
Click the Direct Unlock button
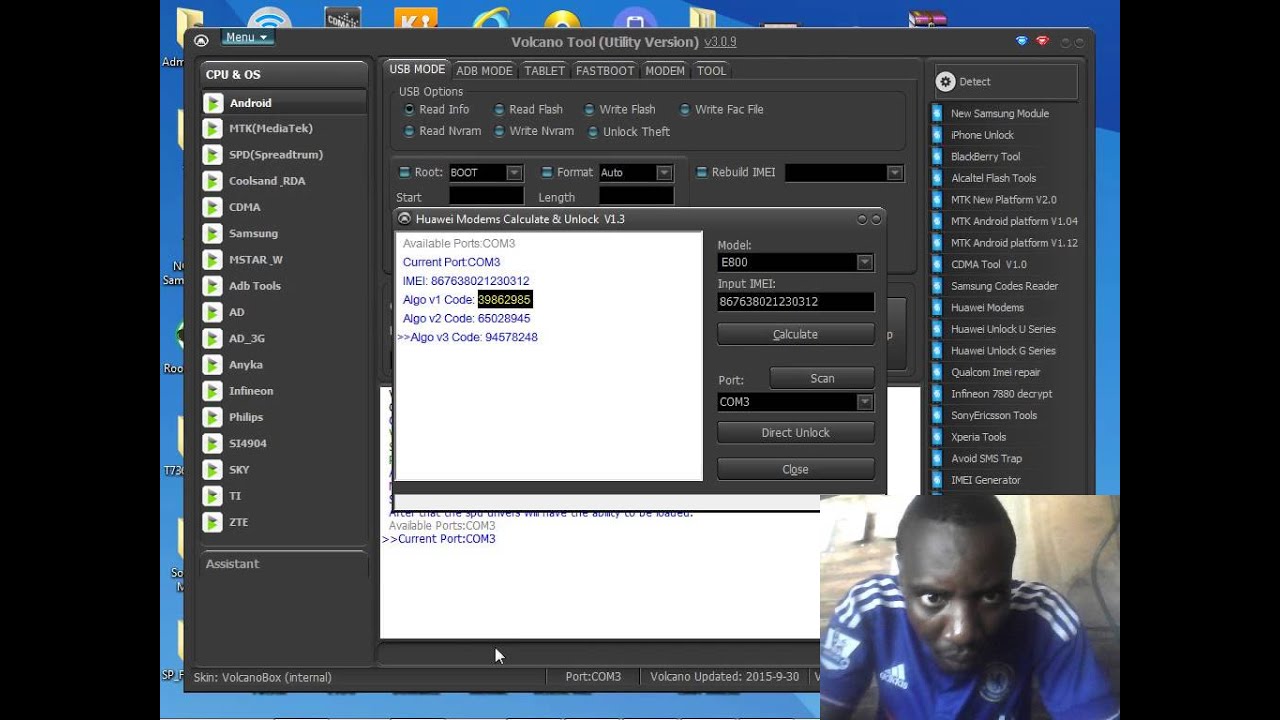[x=796, y=433]
